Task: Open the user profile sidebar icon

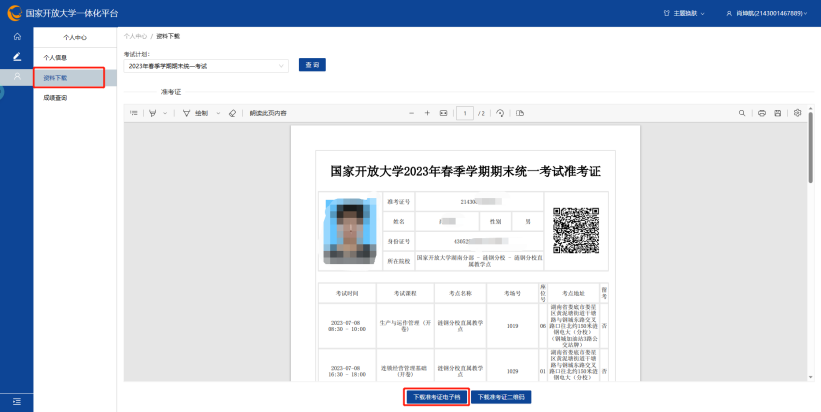Action: tap(16, 77)
